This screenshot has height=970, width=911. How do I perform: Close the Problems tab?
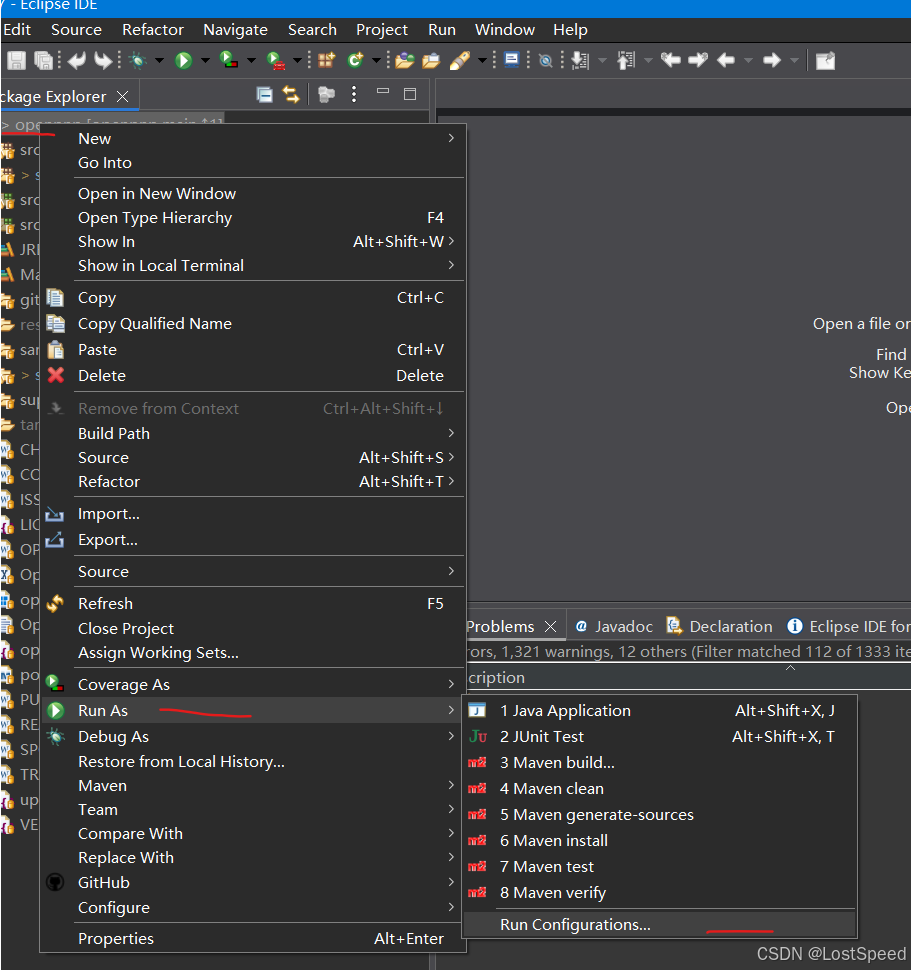coord(550,627)
